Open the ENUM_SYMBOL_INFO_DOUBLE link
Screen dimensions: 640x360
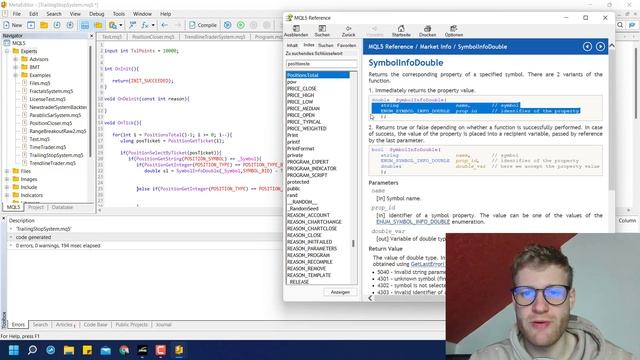click(413, 222)
